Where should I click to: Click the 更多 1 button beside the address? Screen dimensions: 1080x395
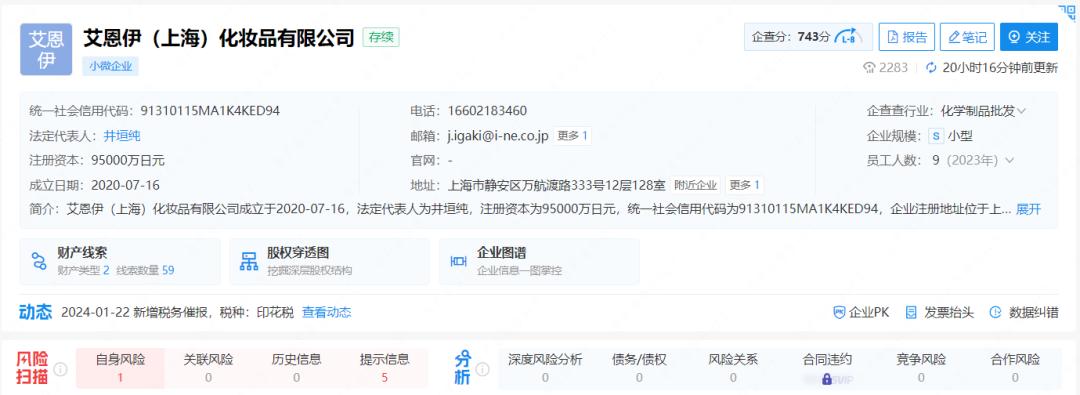pos(745,185)
